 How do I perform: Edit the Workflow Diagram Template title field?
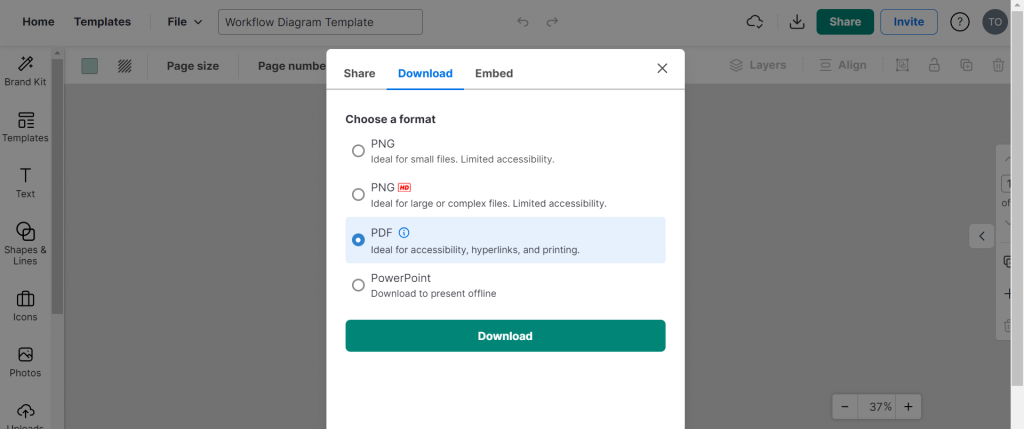click(x=321, y=22)
